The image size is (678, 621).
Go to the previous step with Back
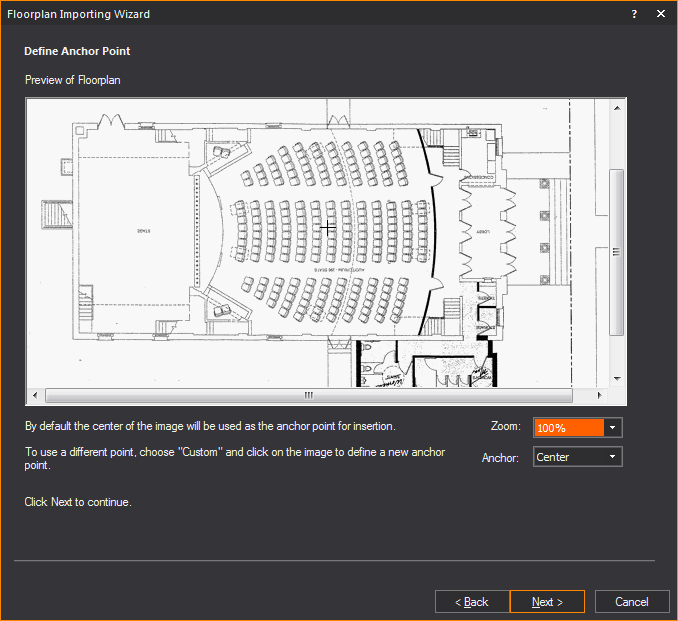pyautogui.click(x=472, y=602)
